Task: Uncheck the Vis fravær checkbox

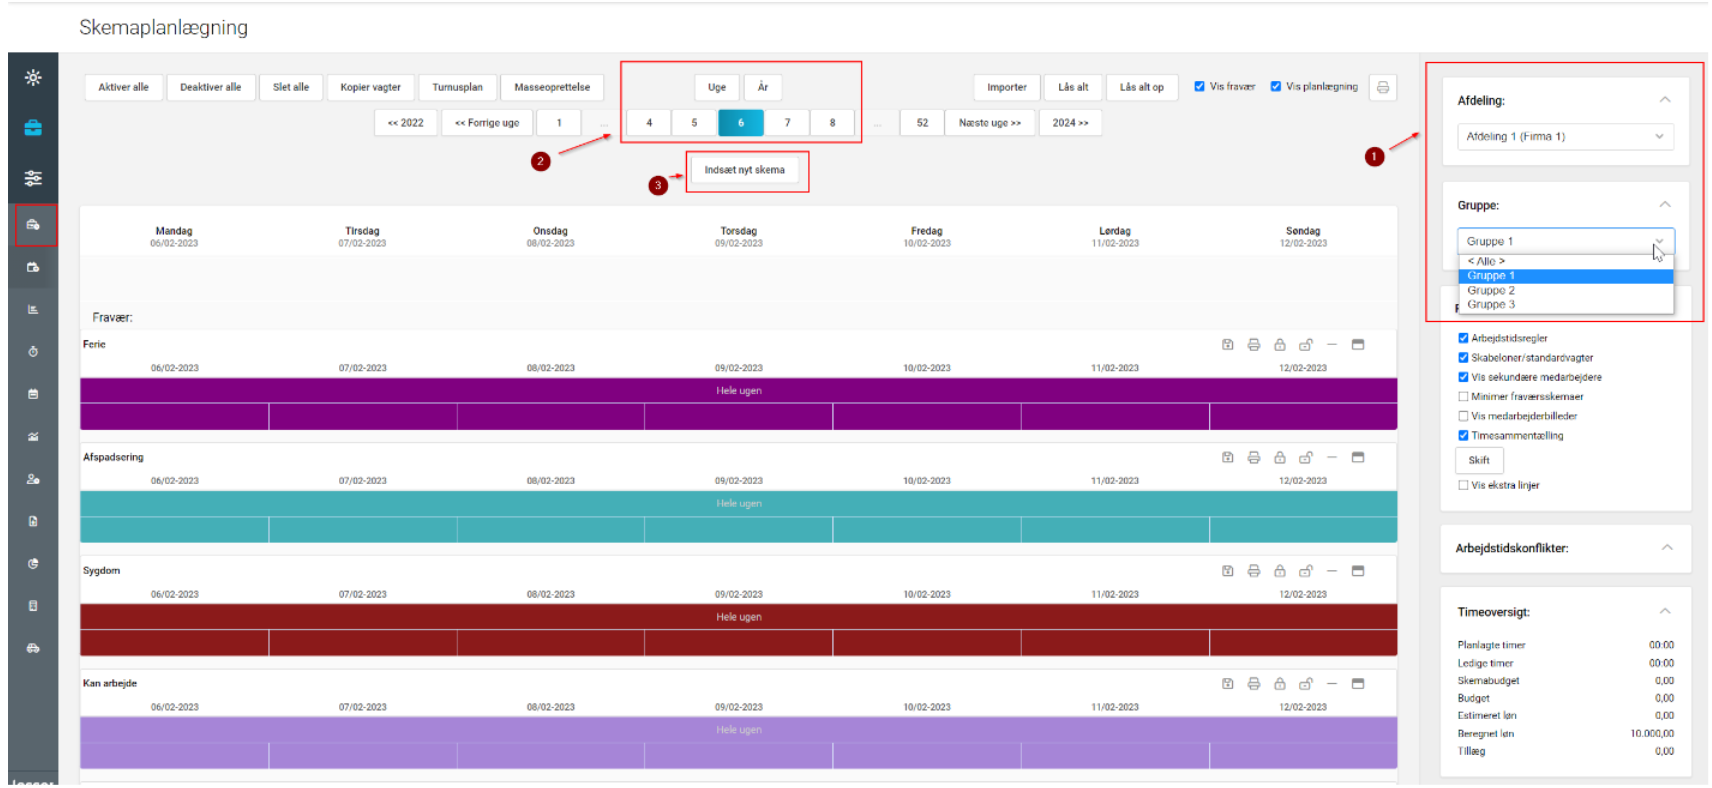Action: click(x=1199, y=87)
